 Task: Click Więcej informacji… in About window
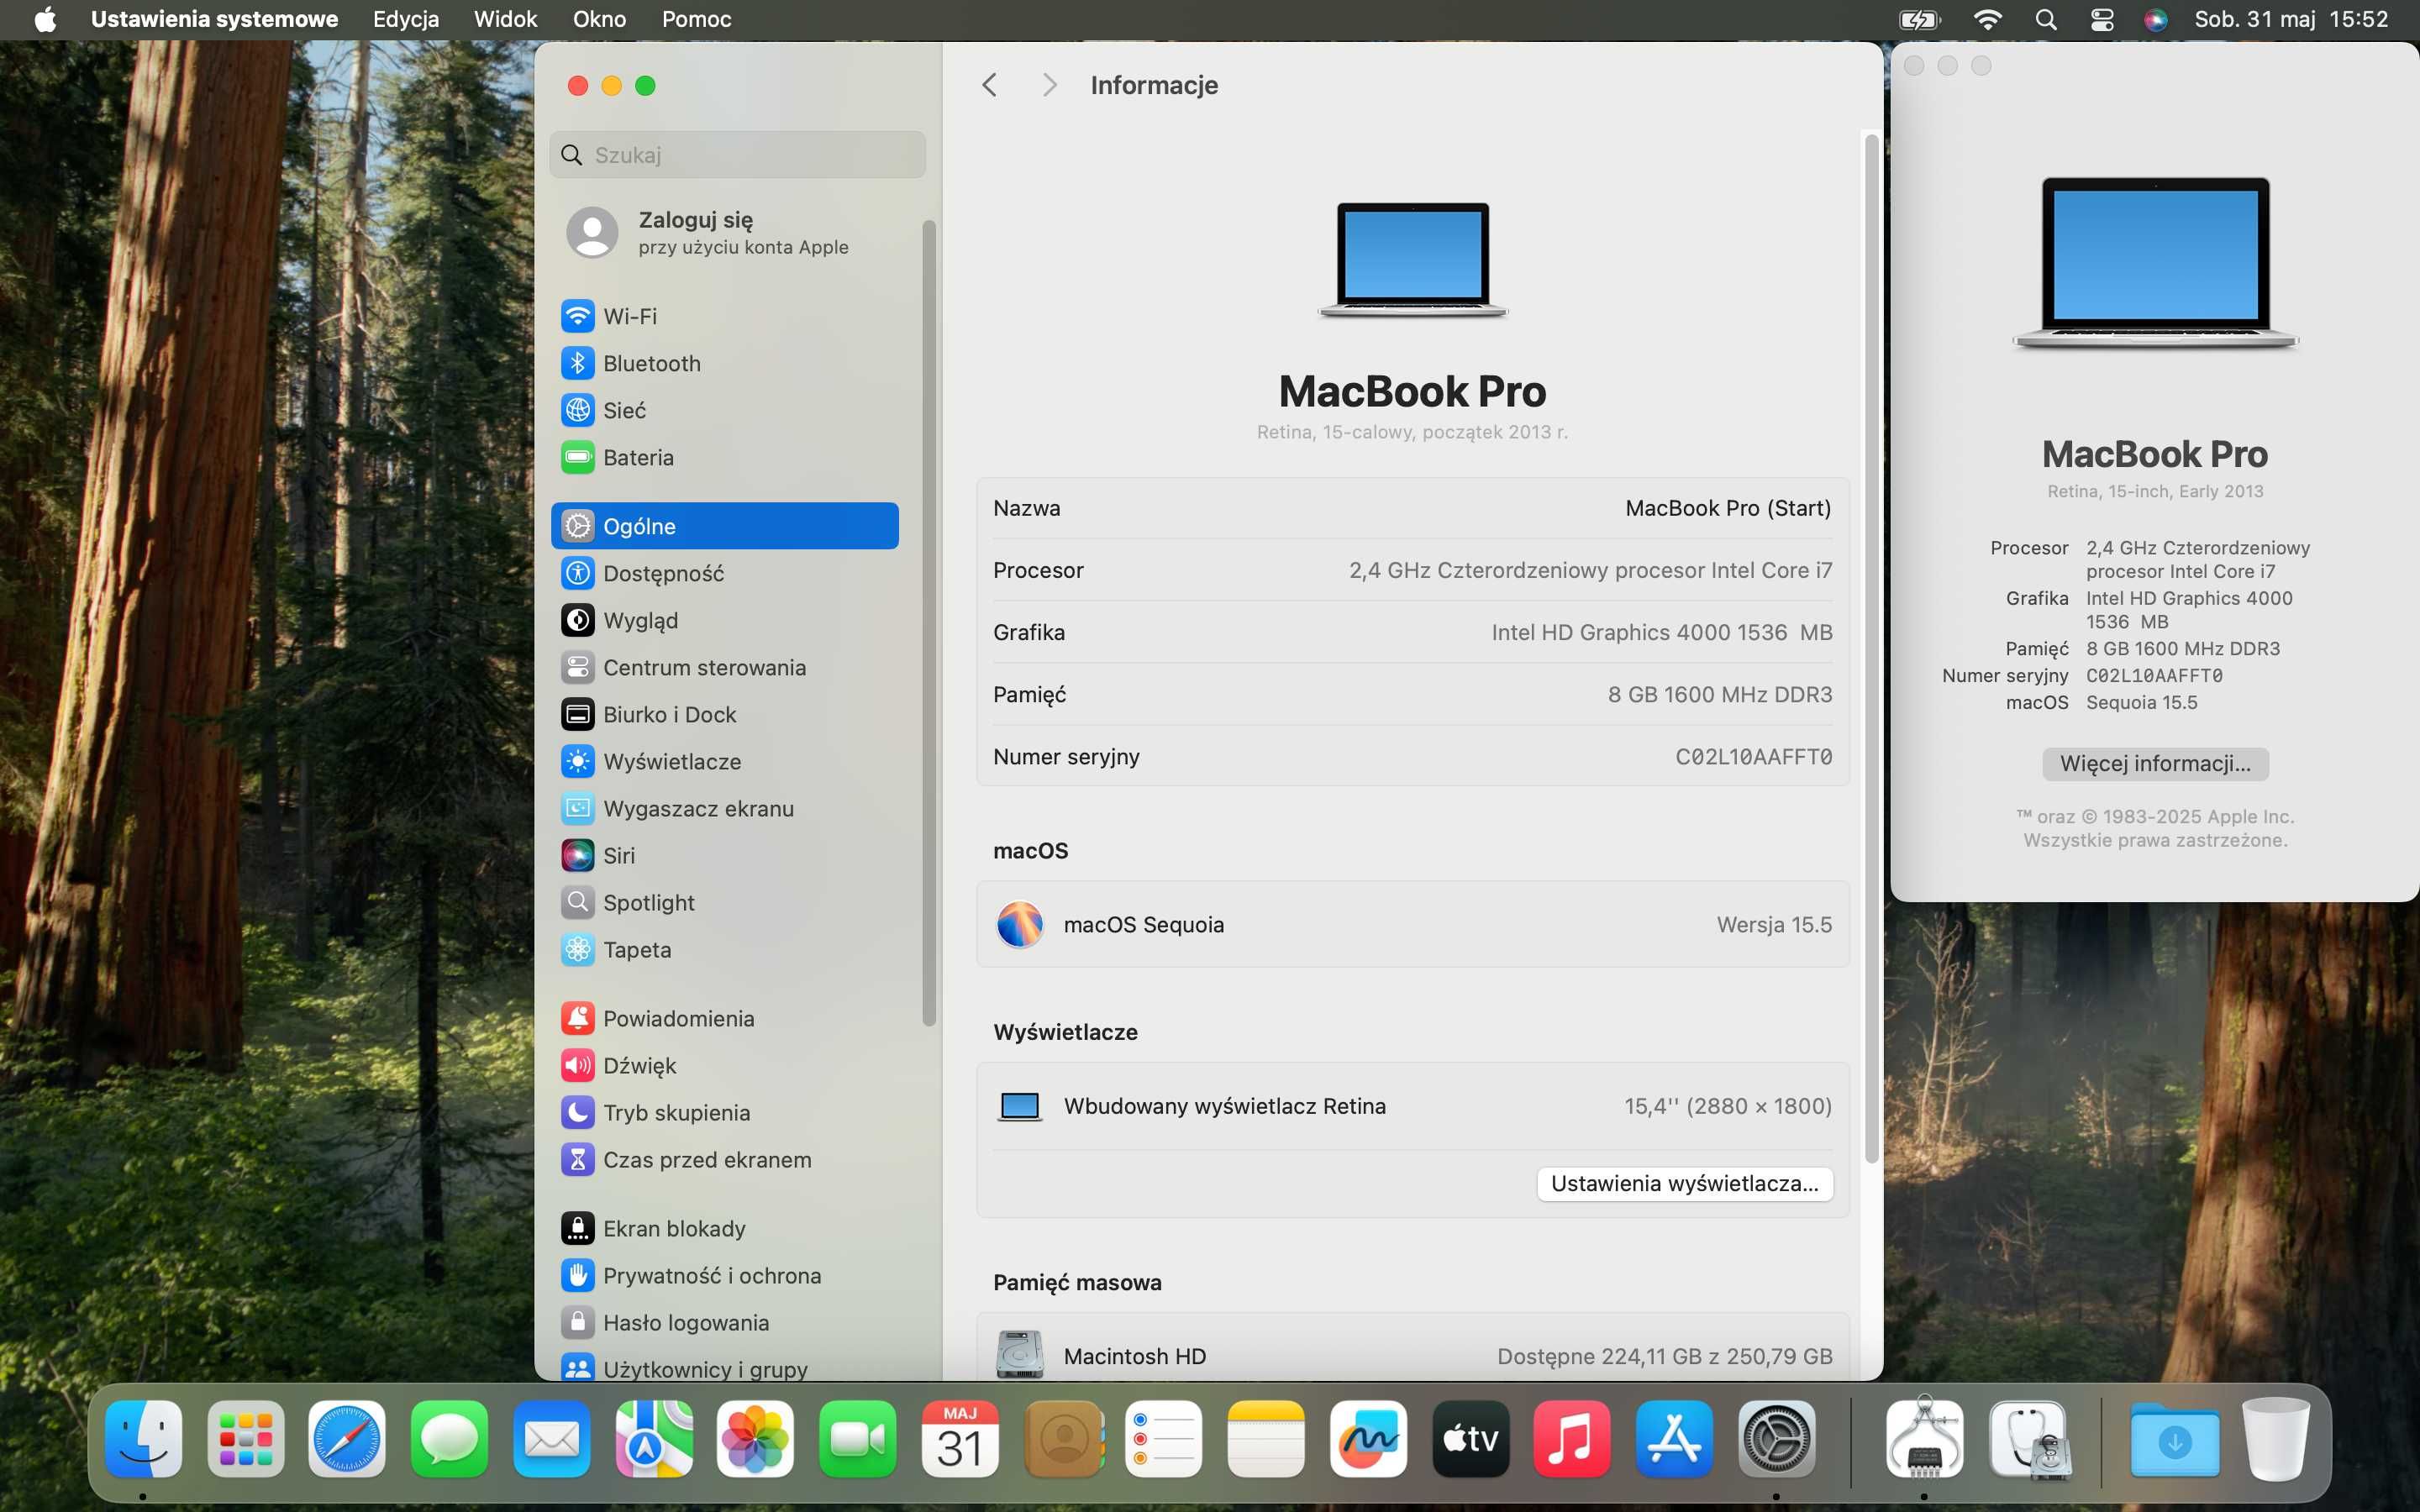click(2155, 763)
